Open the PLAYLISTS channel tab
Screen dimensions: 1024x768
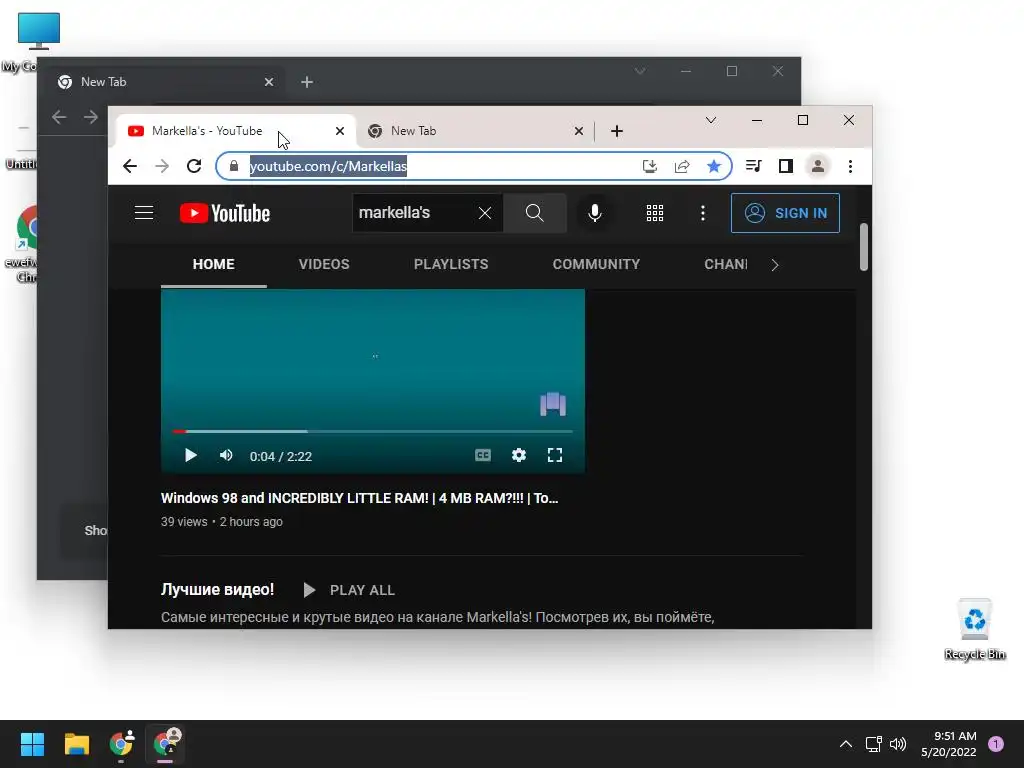[x=451, y=264]
